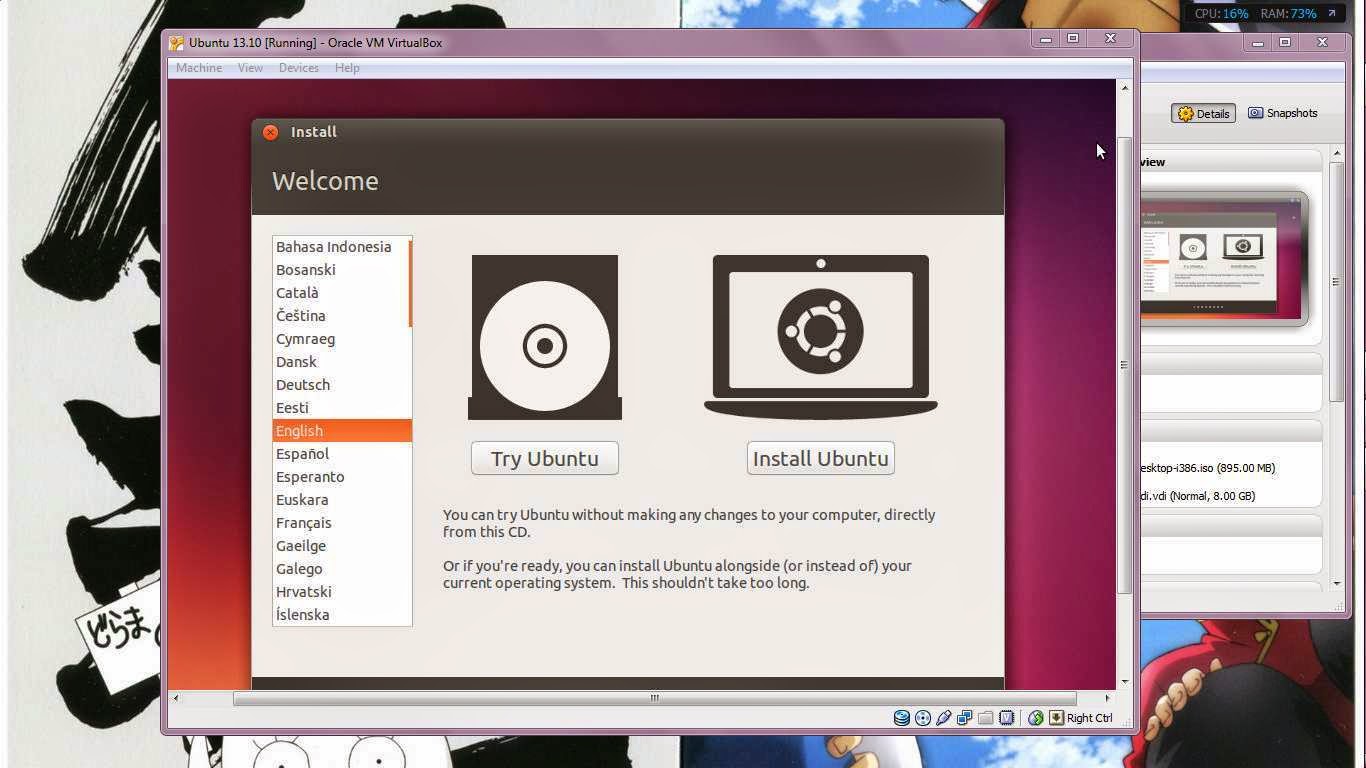1366x768 pixels.
Task: Open the View menu
Action: pos(250,68)
